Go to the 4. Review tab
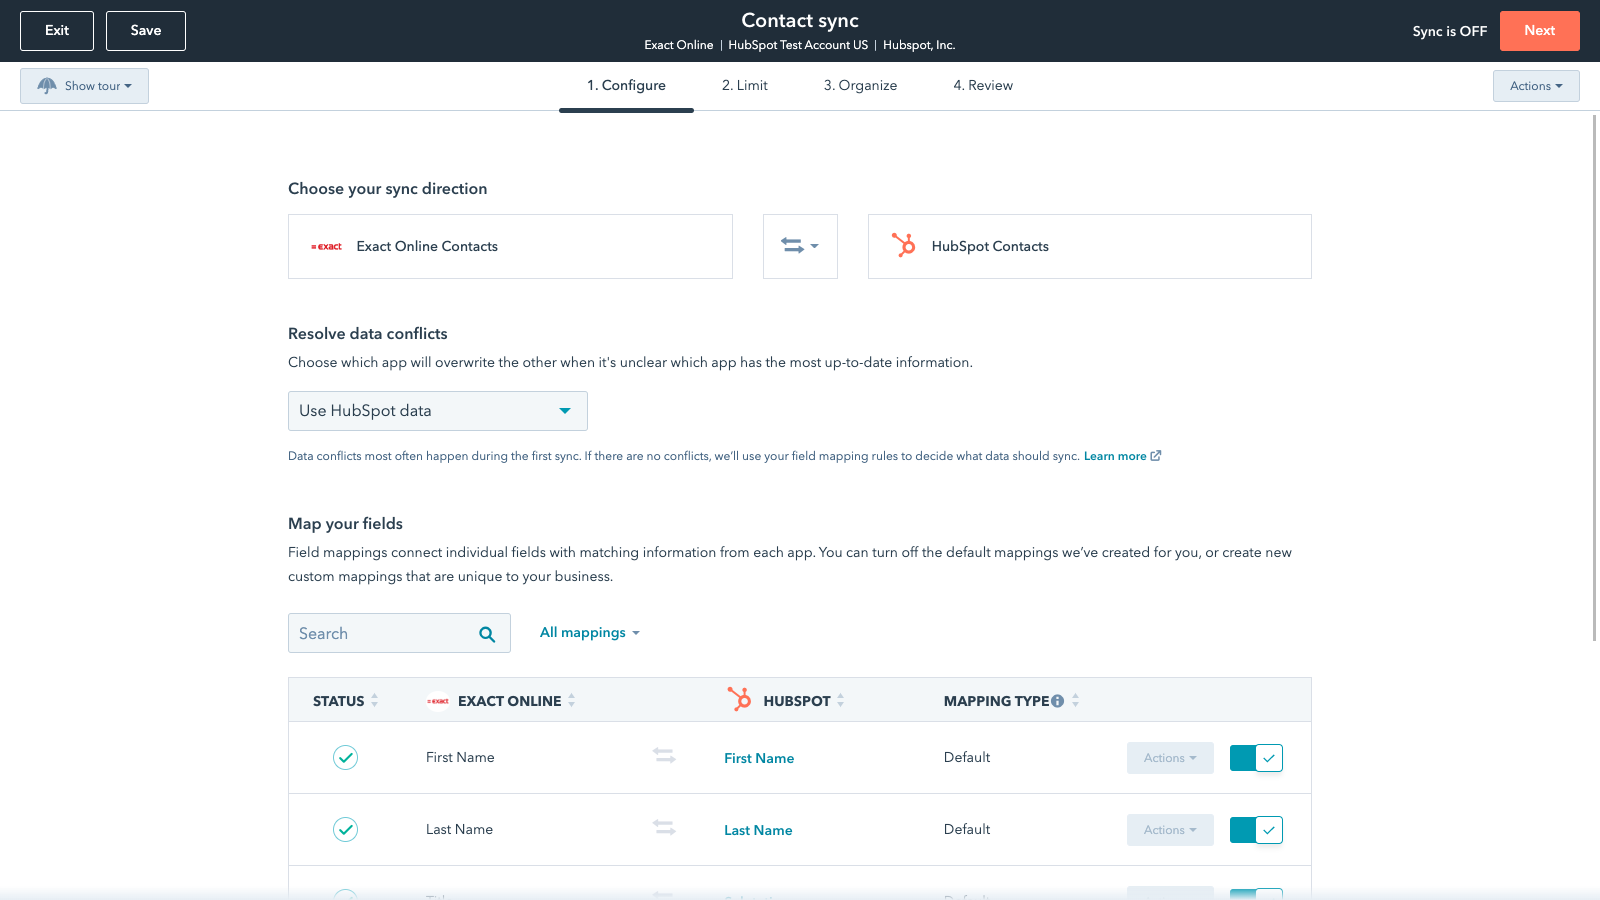Viewport: 1600px width, 900px height. [x=982, y=86]
